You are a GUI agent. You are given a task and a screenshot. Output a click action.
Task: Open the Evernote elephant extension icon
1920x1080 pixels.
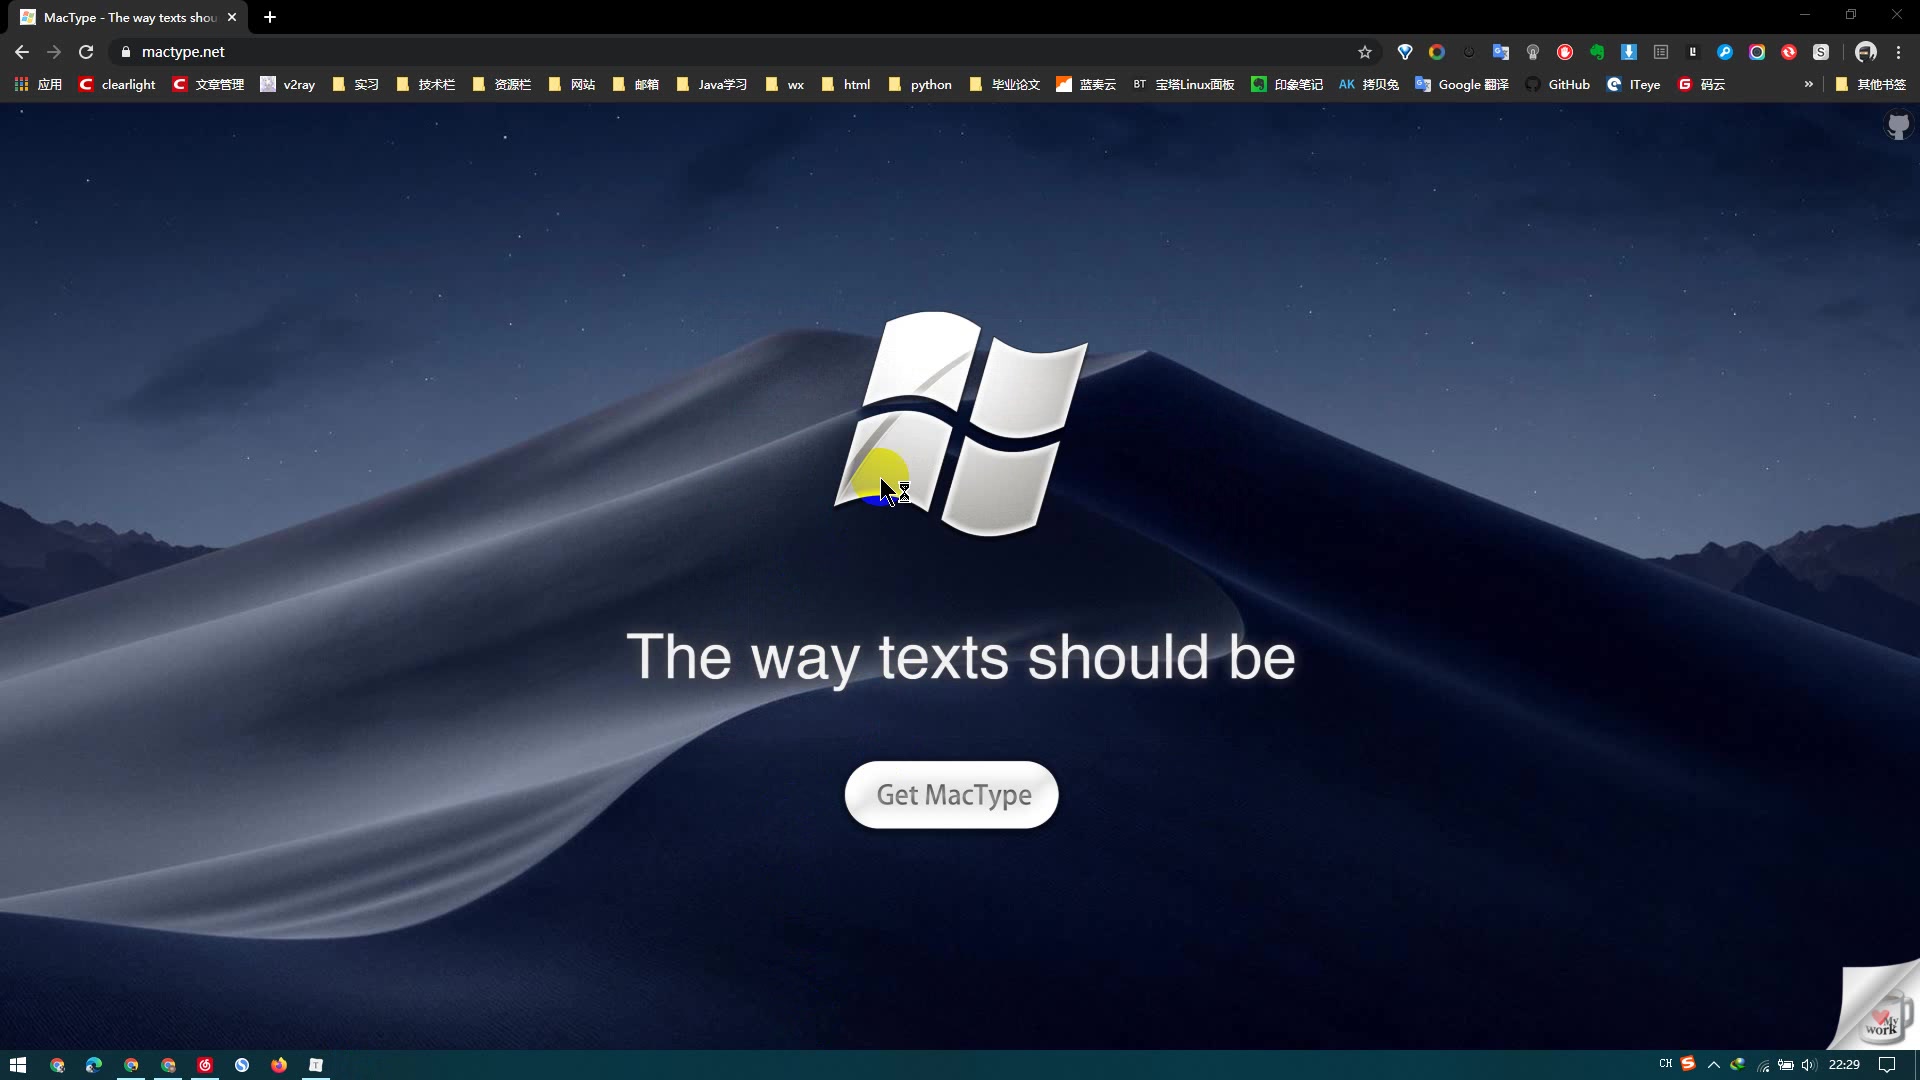[x=1597, y=52]
